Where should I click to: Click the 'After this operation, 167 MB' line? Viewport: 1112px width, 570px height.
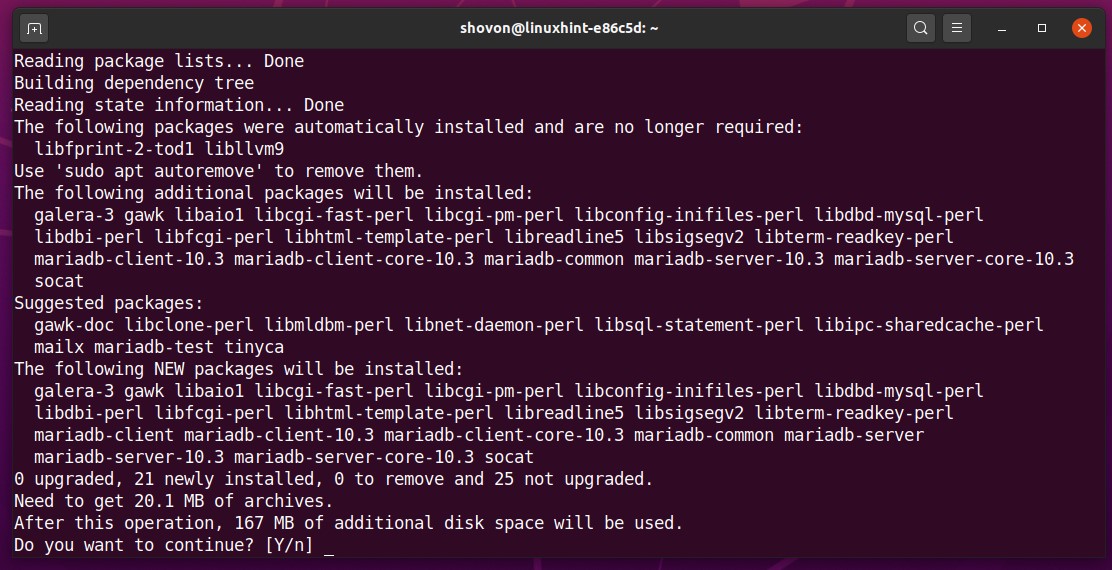coord(348,523)
